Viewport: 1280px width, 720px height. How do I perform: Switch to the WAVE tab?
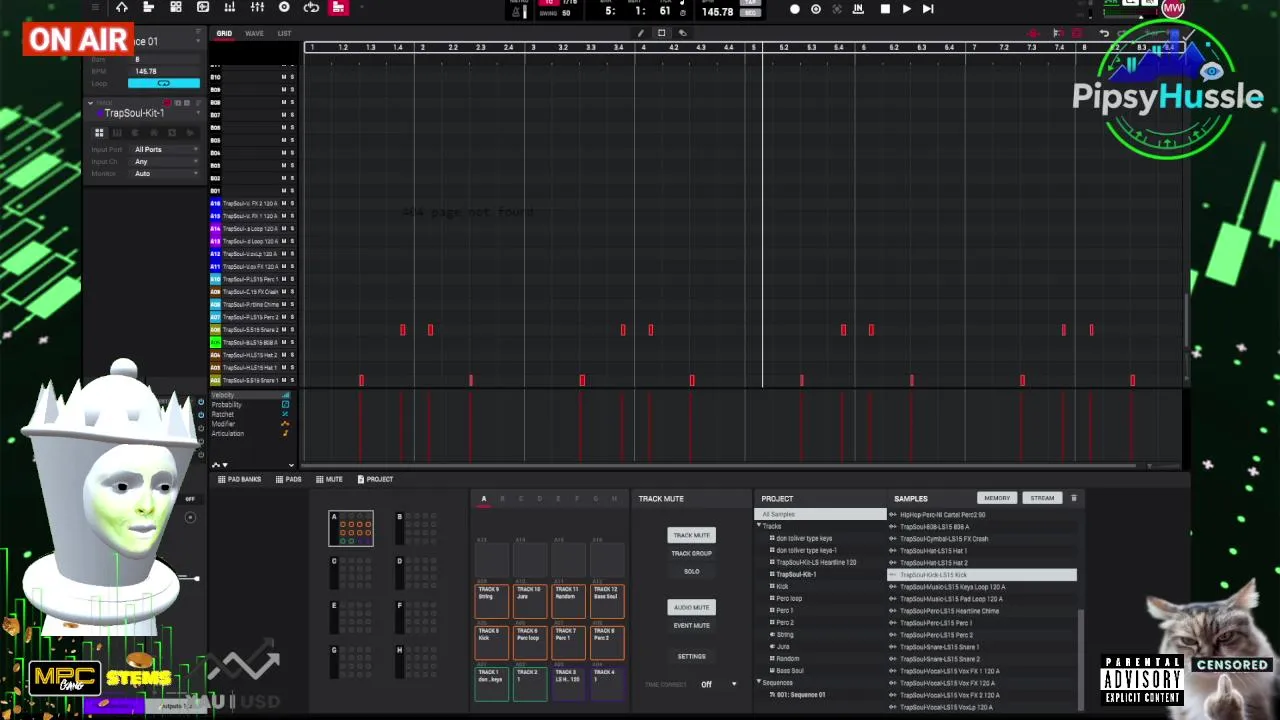click(x=255, y=33)
